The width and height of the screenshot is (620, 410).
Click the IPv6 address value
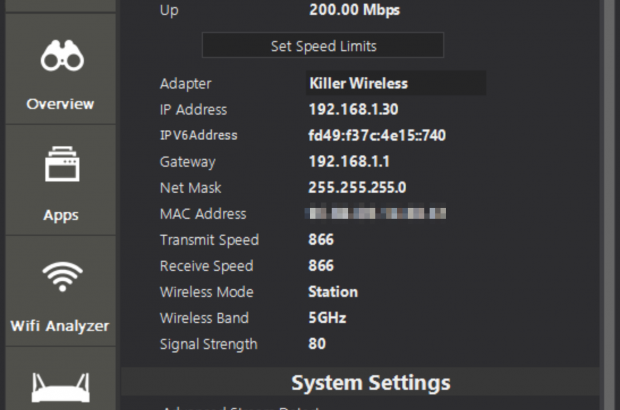coord(376,136)
